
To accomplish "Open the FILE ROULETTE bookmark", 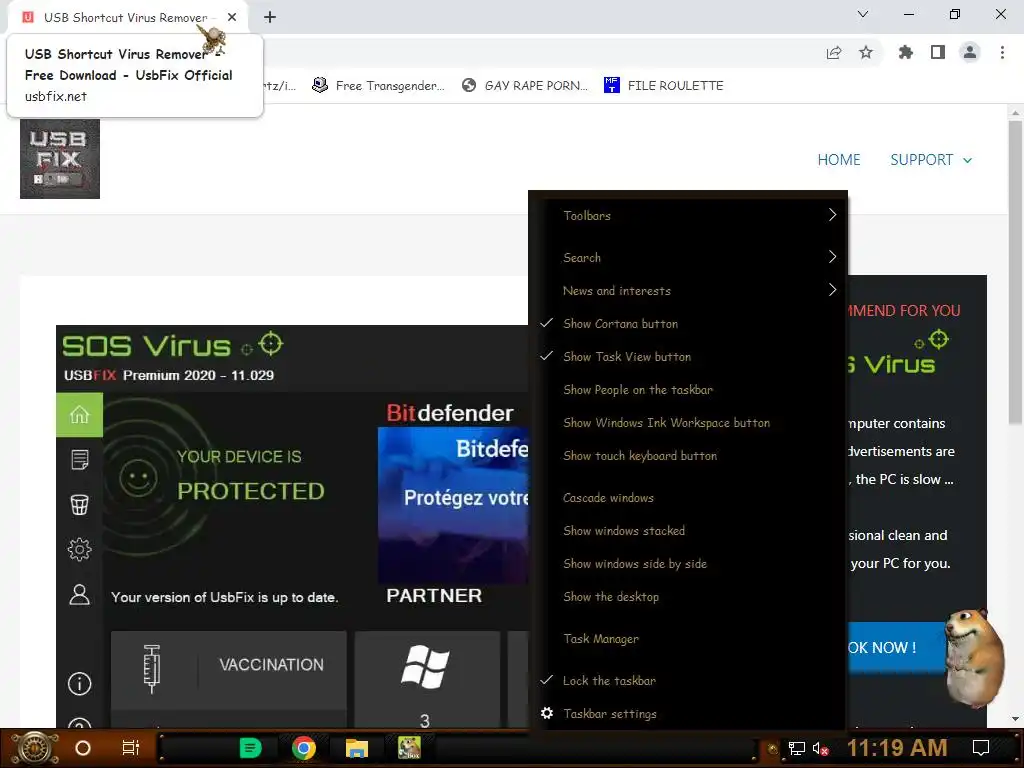I will pos(664,86).
